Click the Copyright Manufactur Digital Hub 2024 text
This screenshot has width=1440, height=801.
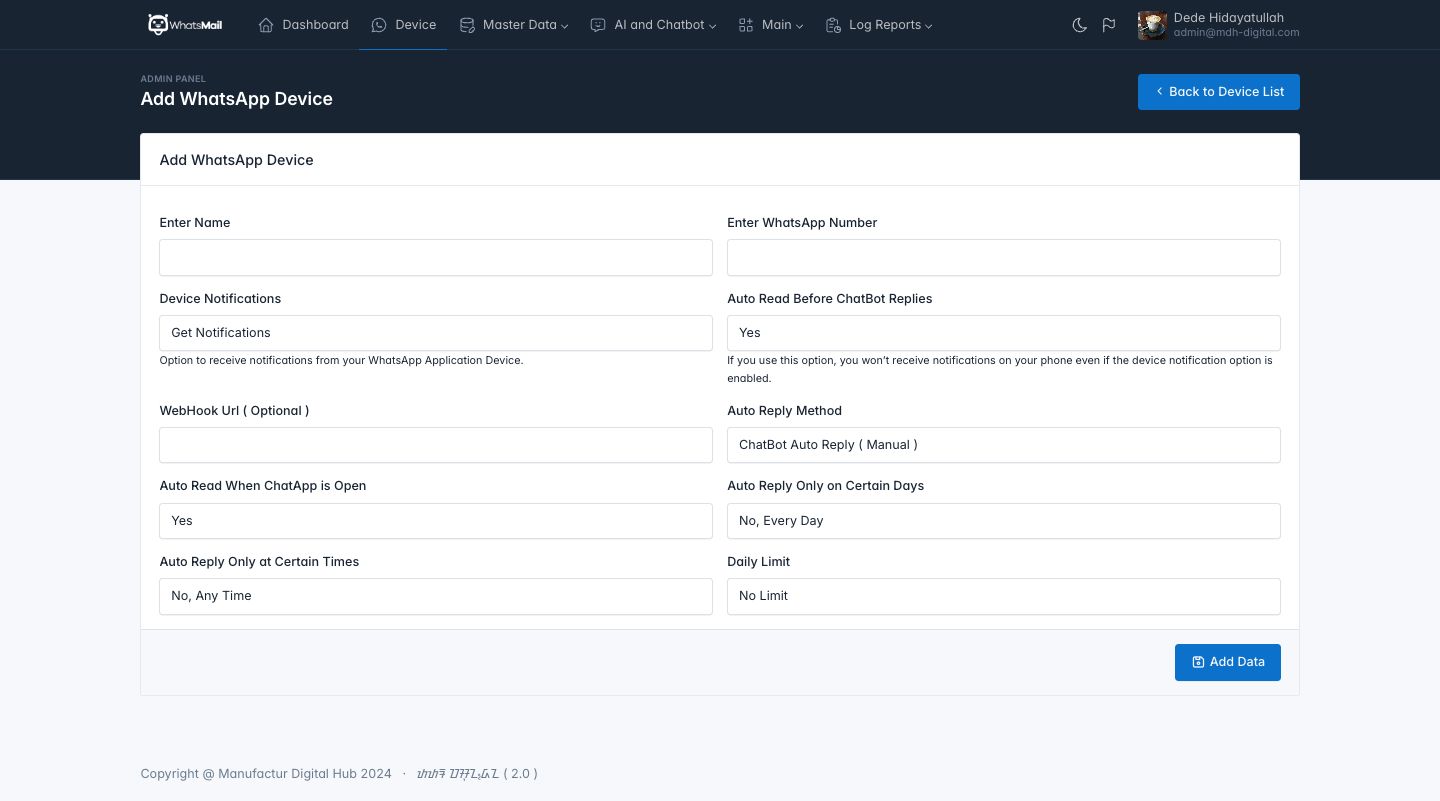pyautogui.click(x=266, y=774)
